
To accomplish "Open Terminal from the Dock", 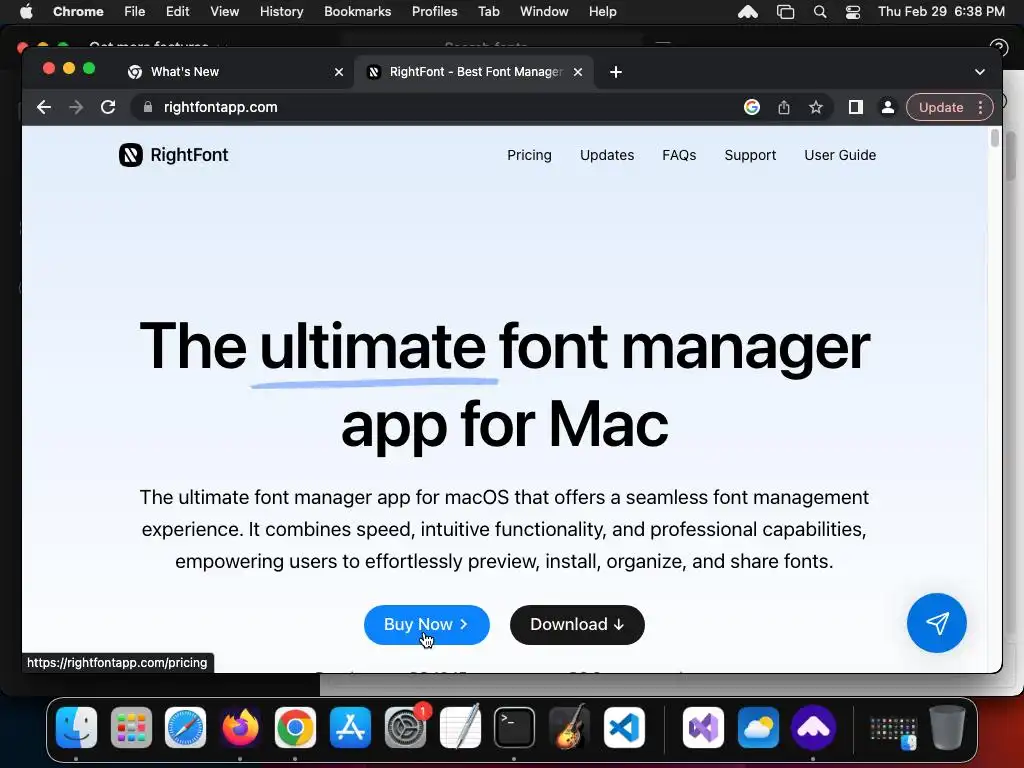I will 515,728.
